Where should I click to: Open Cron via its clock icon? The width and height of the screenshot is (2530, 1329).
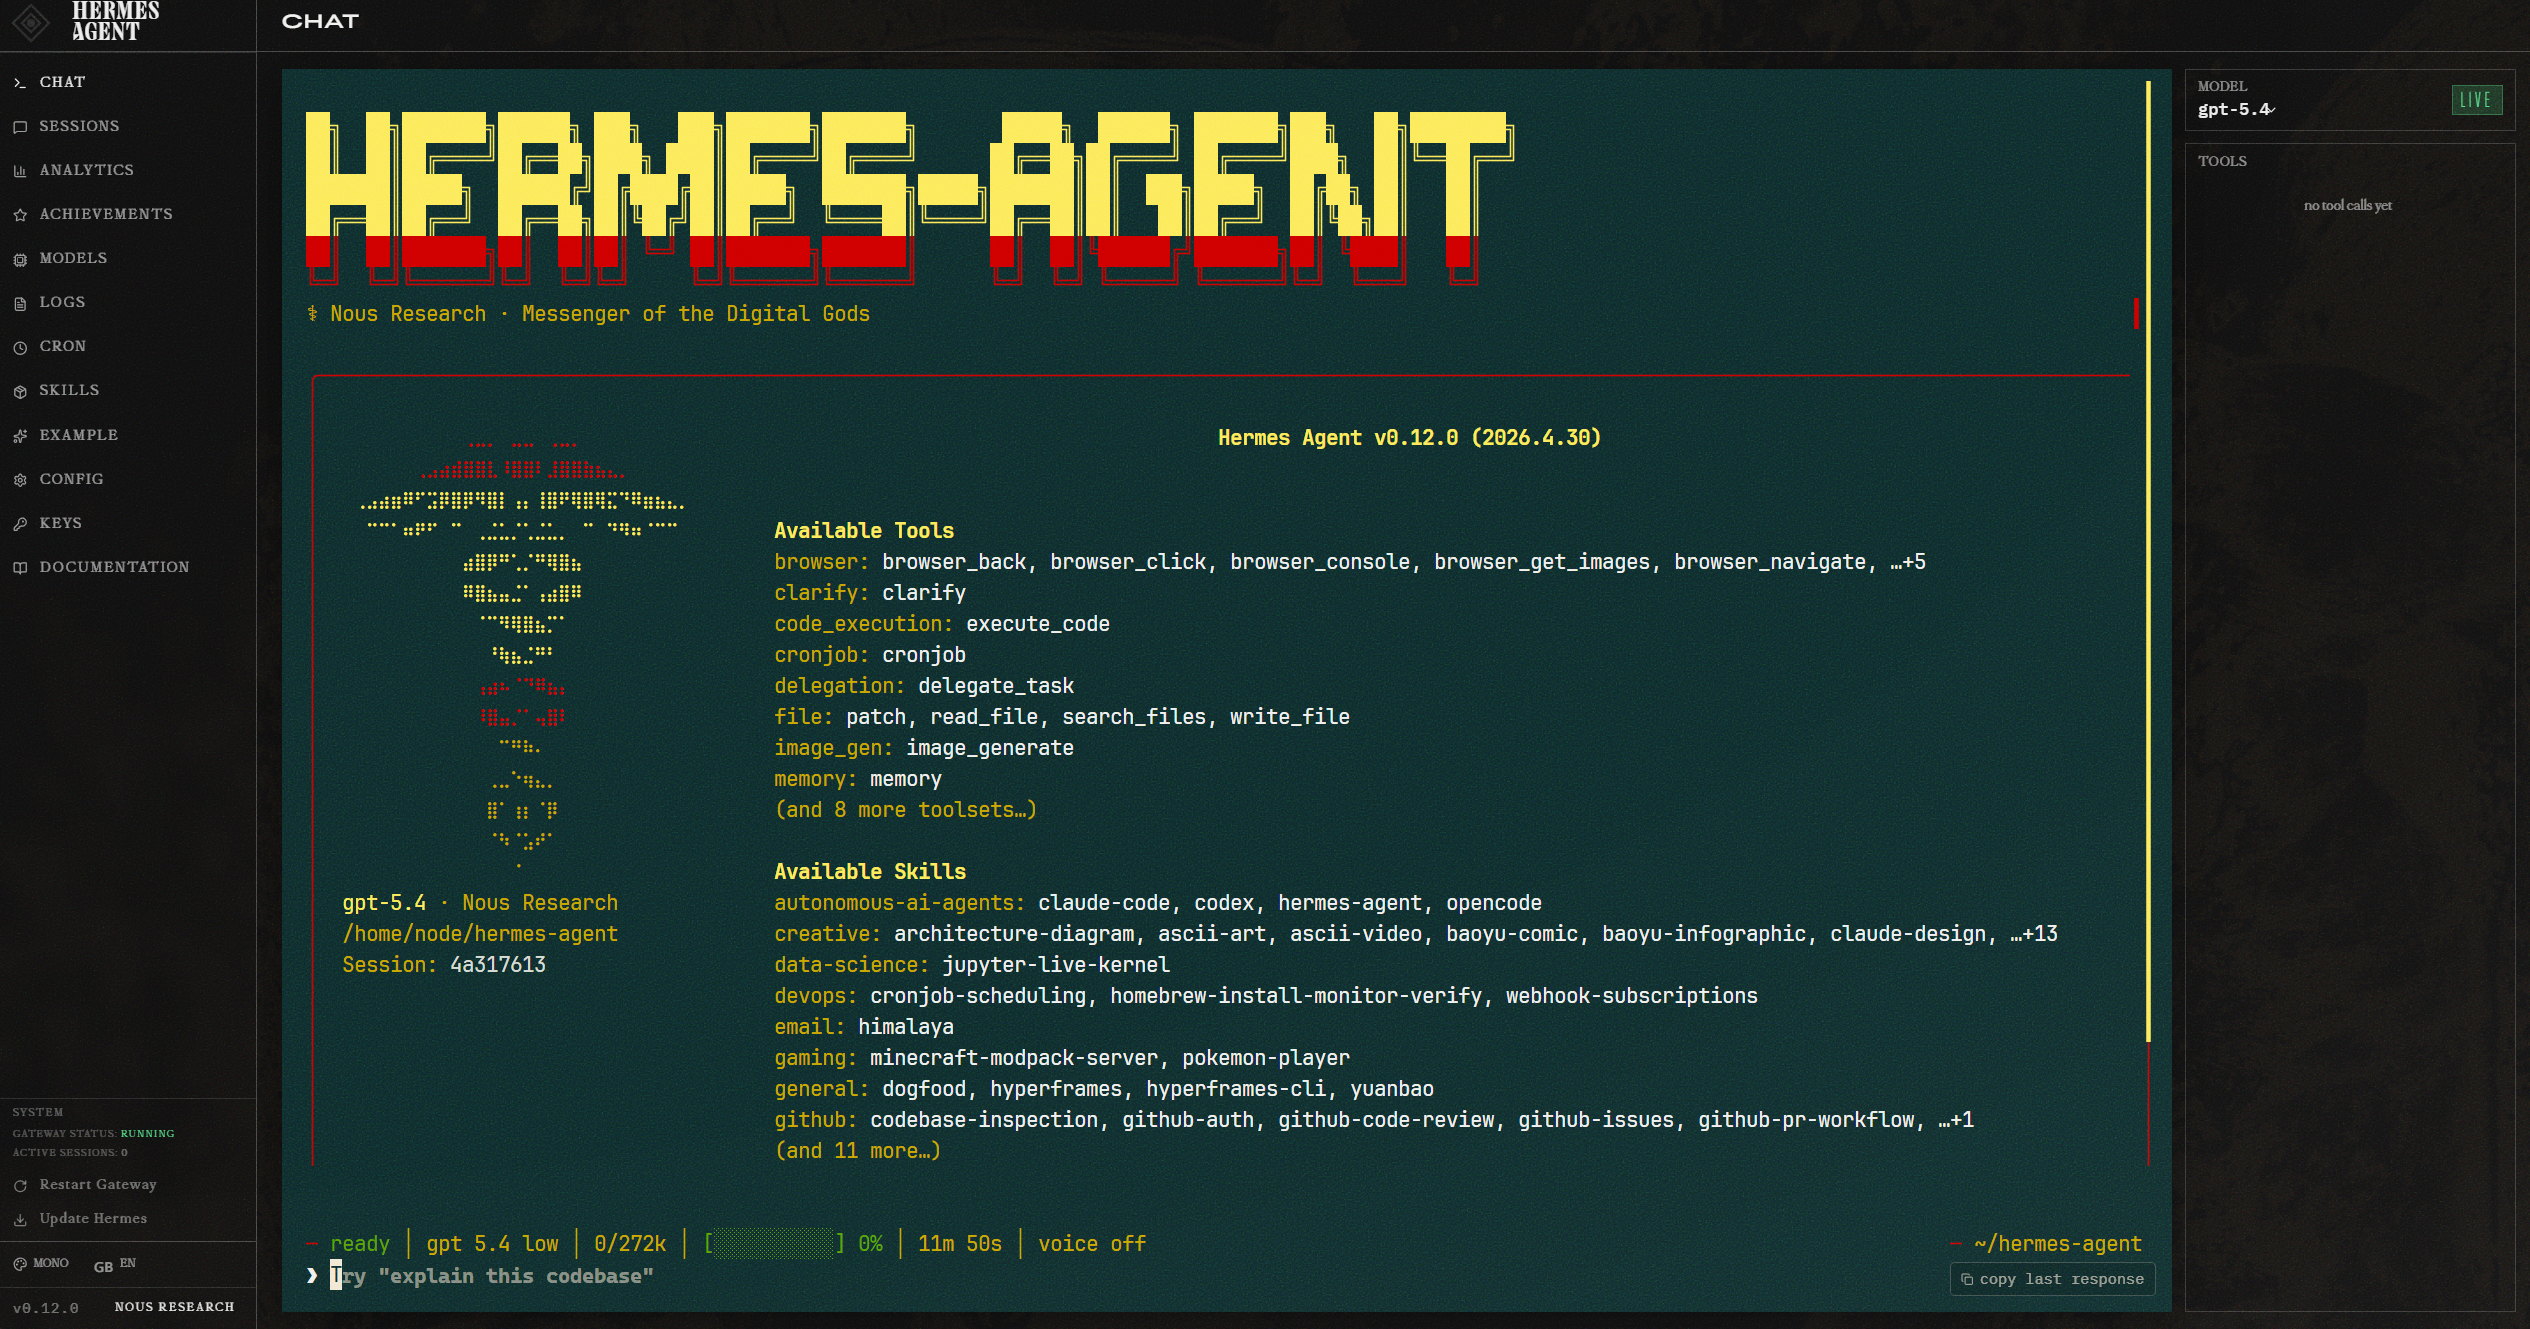click(20, 347)
